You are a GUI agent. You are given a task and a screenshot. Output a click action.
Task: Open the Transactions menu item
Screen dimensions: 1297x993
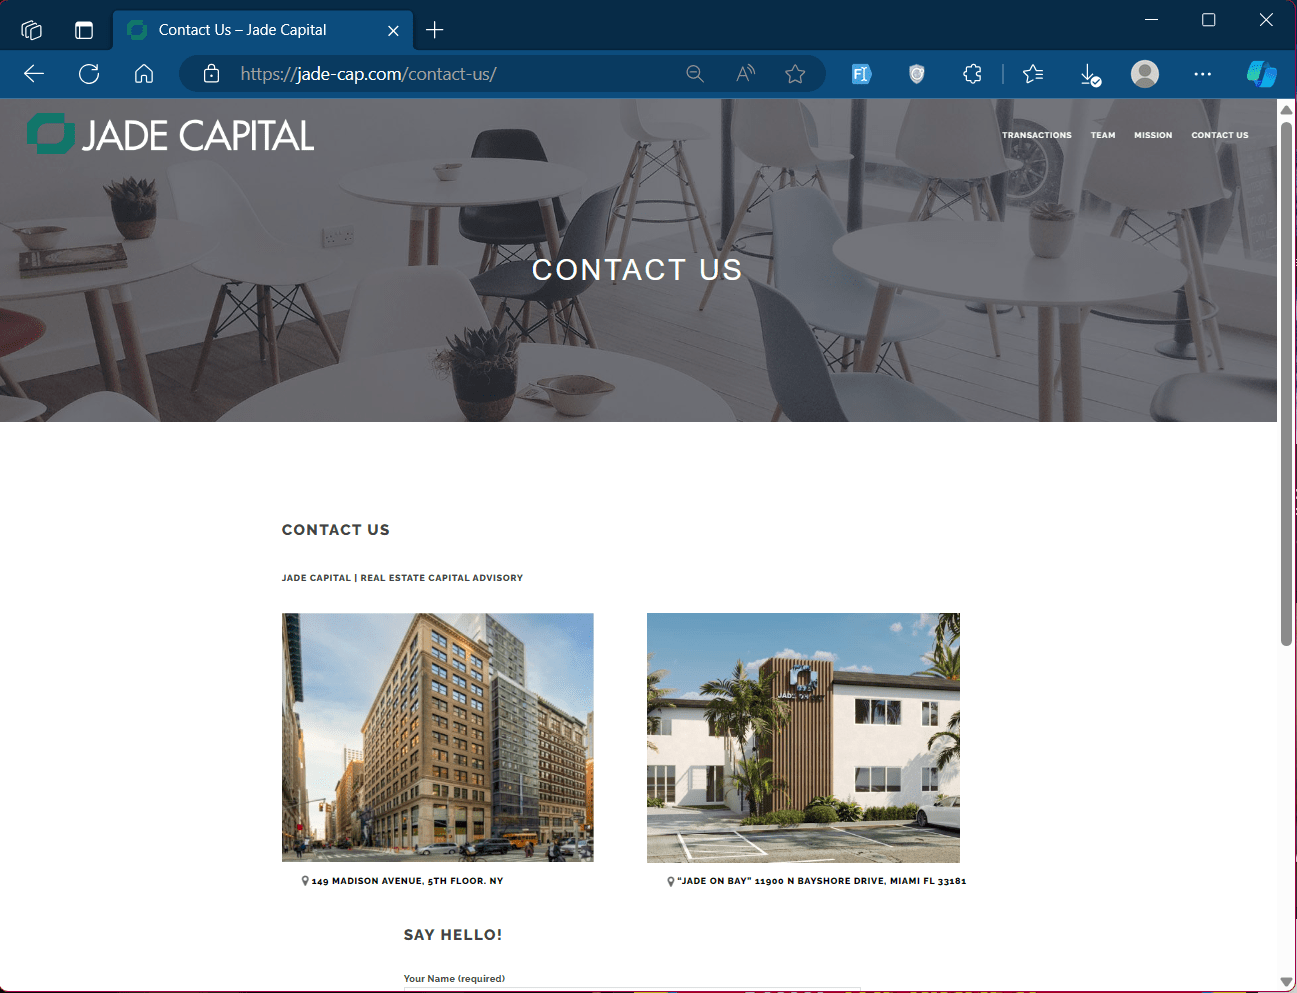pos(1037,135)
